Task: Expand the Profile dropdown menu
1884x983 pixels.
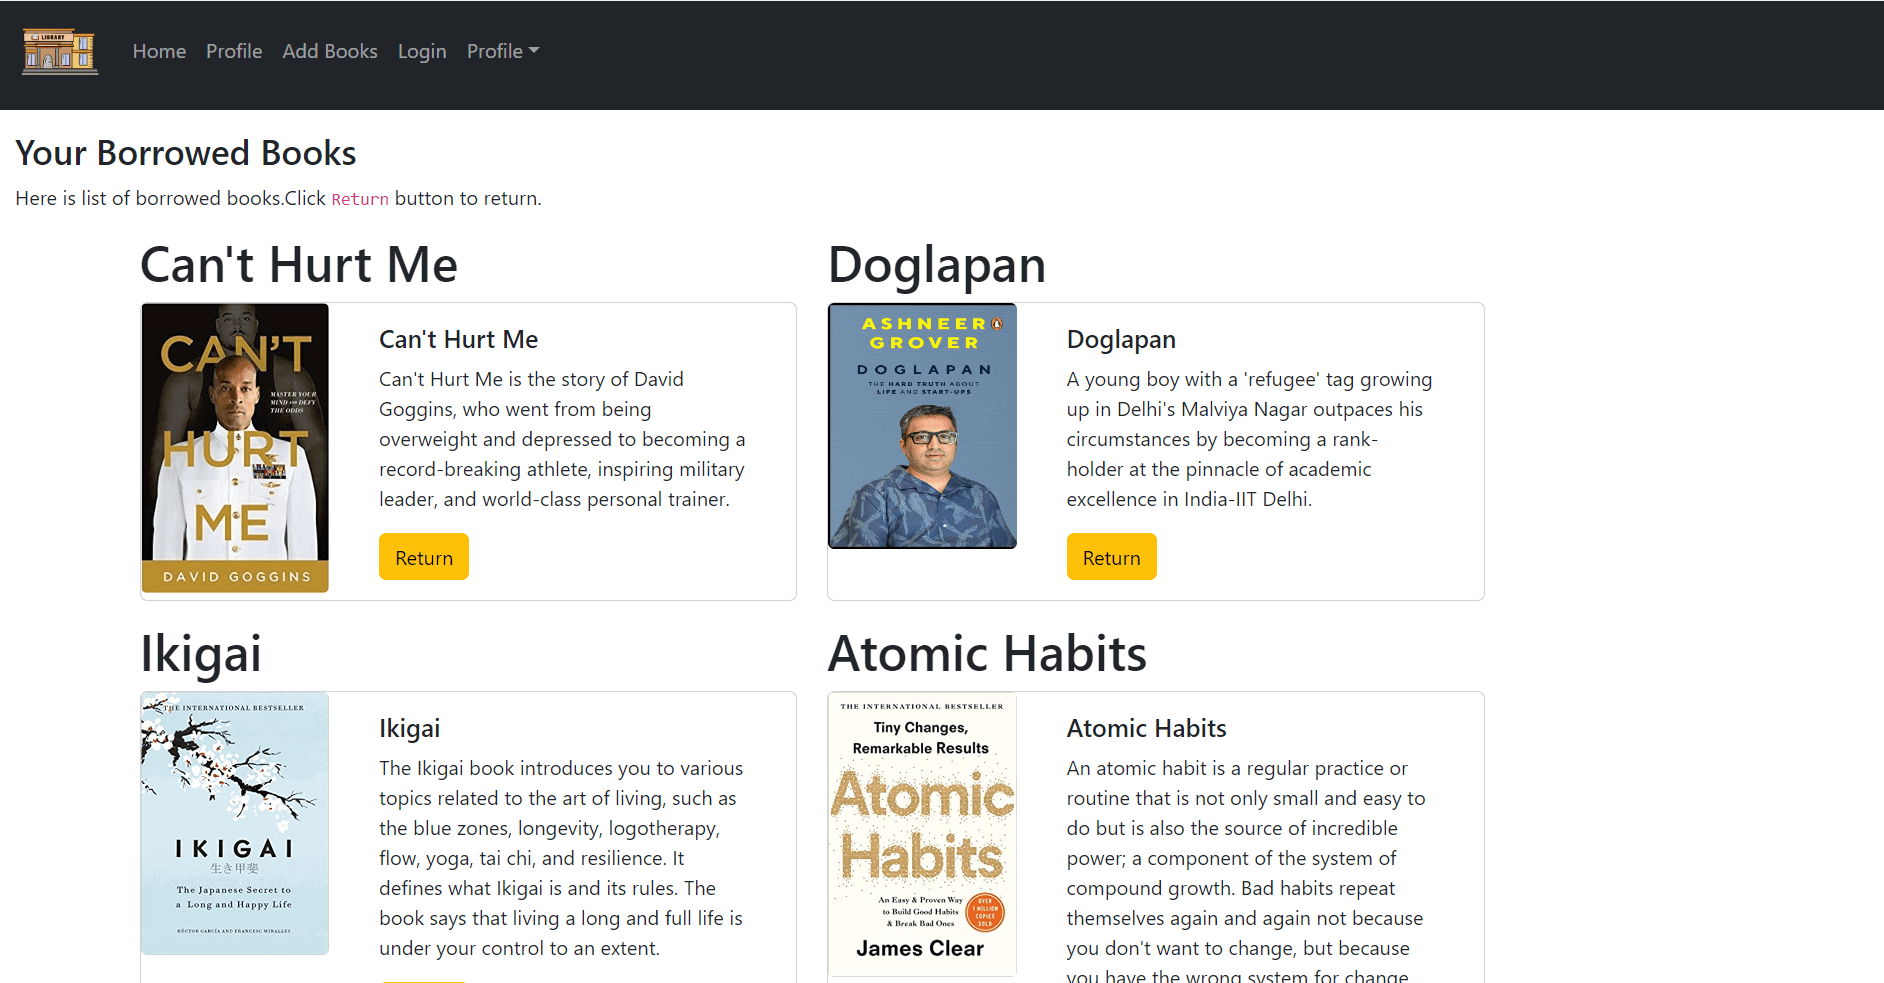Action: click(503, 51)
